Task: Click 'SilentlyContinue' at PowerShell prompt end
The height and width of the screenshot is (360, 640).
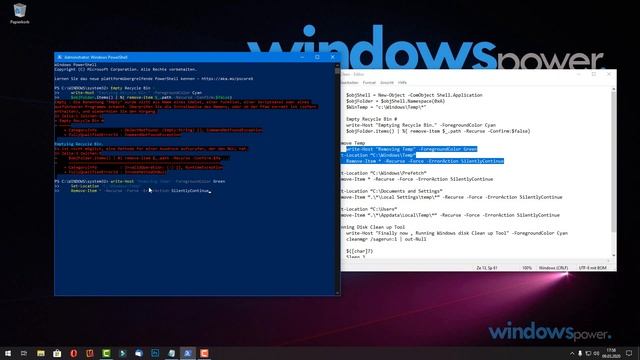Action: 190,191
